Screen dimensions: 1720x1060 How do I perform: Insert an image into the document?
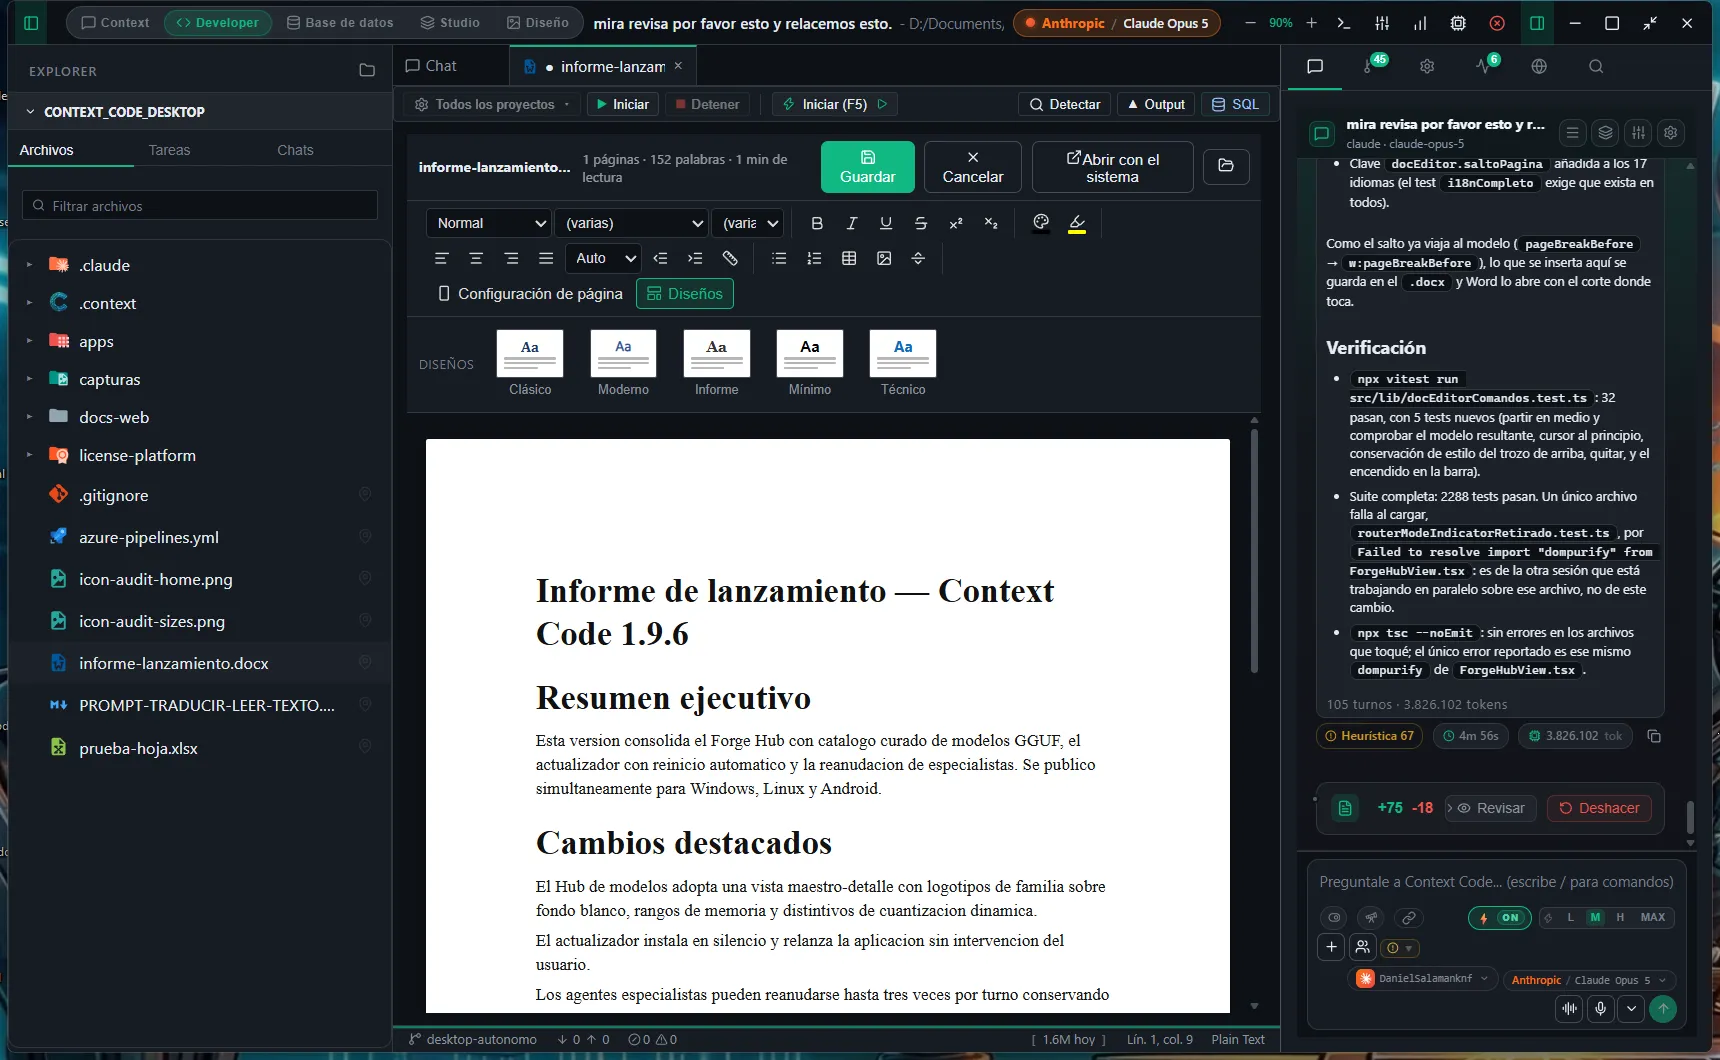tap(884, 258)
